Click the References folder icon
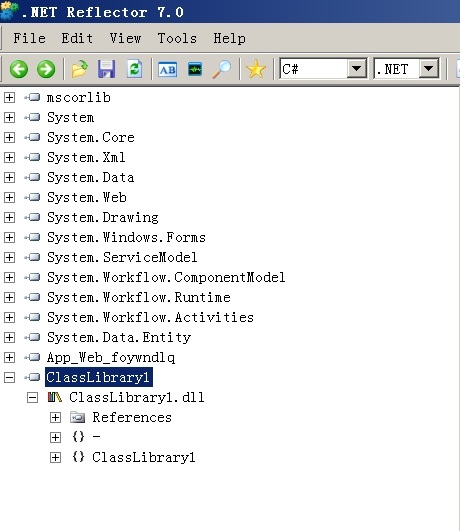The image size is (460, 531). coord(78,417)
